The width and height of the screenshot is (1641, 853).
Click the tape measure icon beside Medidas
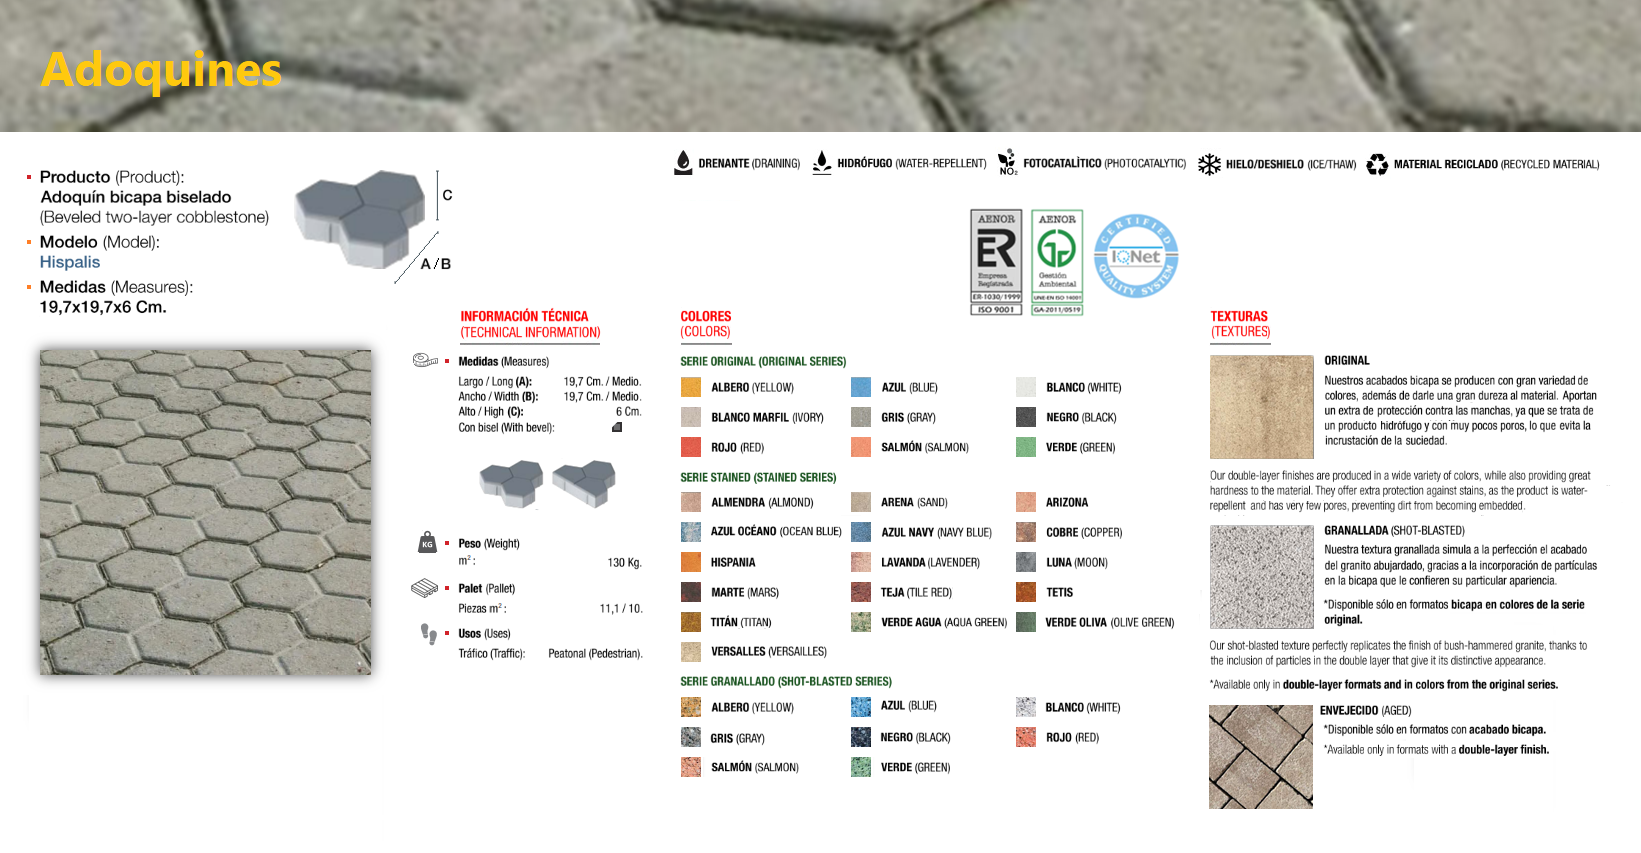(x=426, y=360)
